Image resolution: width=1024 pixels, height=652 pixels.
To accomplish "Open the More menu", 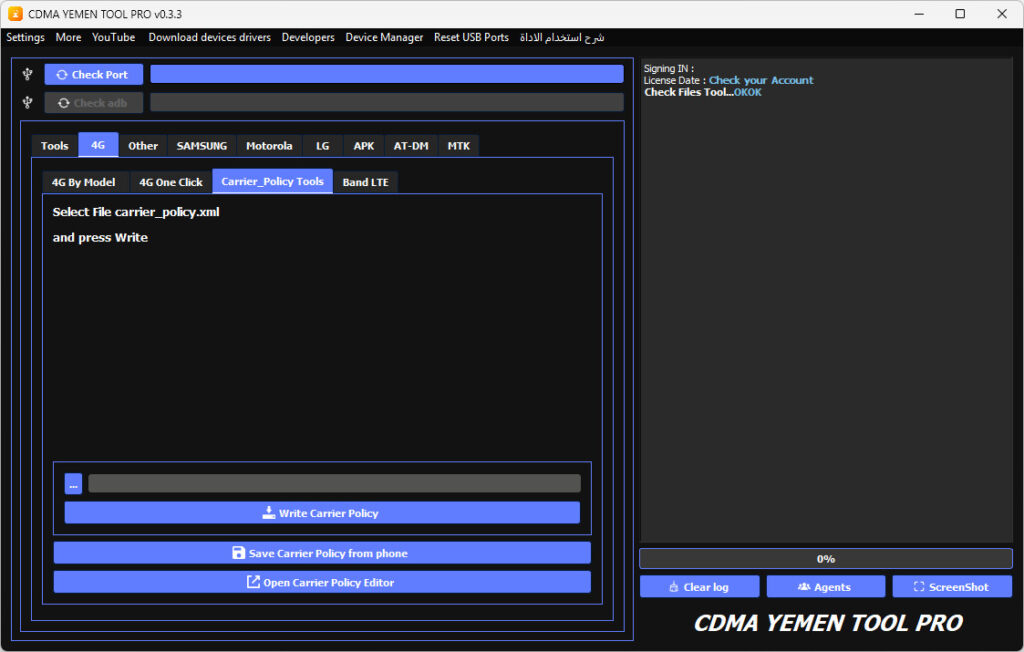I will (68, 37).
